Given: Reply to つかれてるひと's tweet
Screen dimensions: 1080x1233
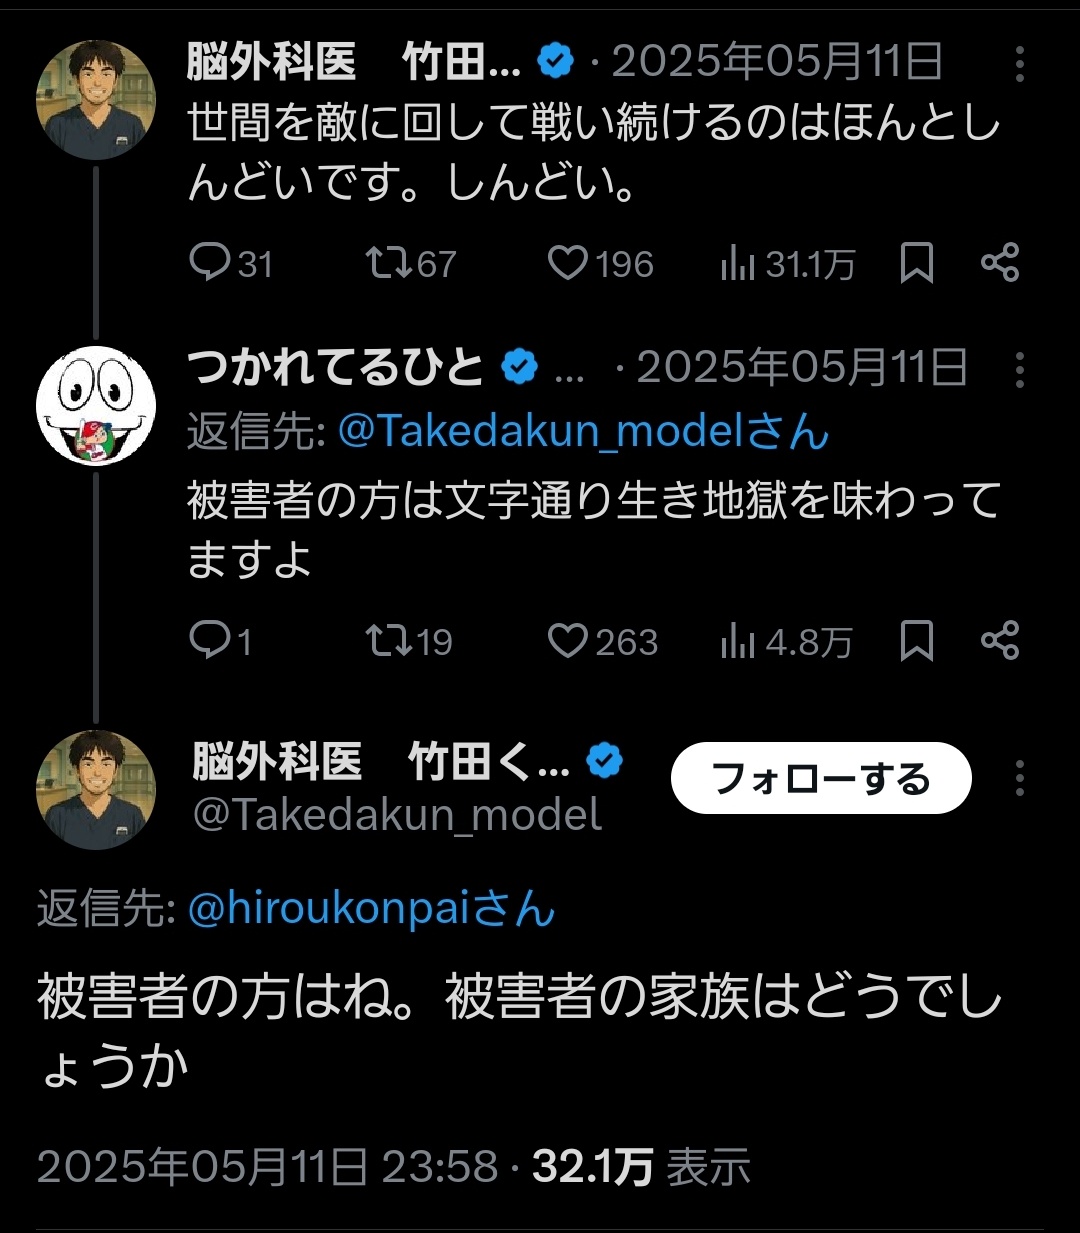Looking at the screenshot, I should 210,641.
